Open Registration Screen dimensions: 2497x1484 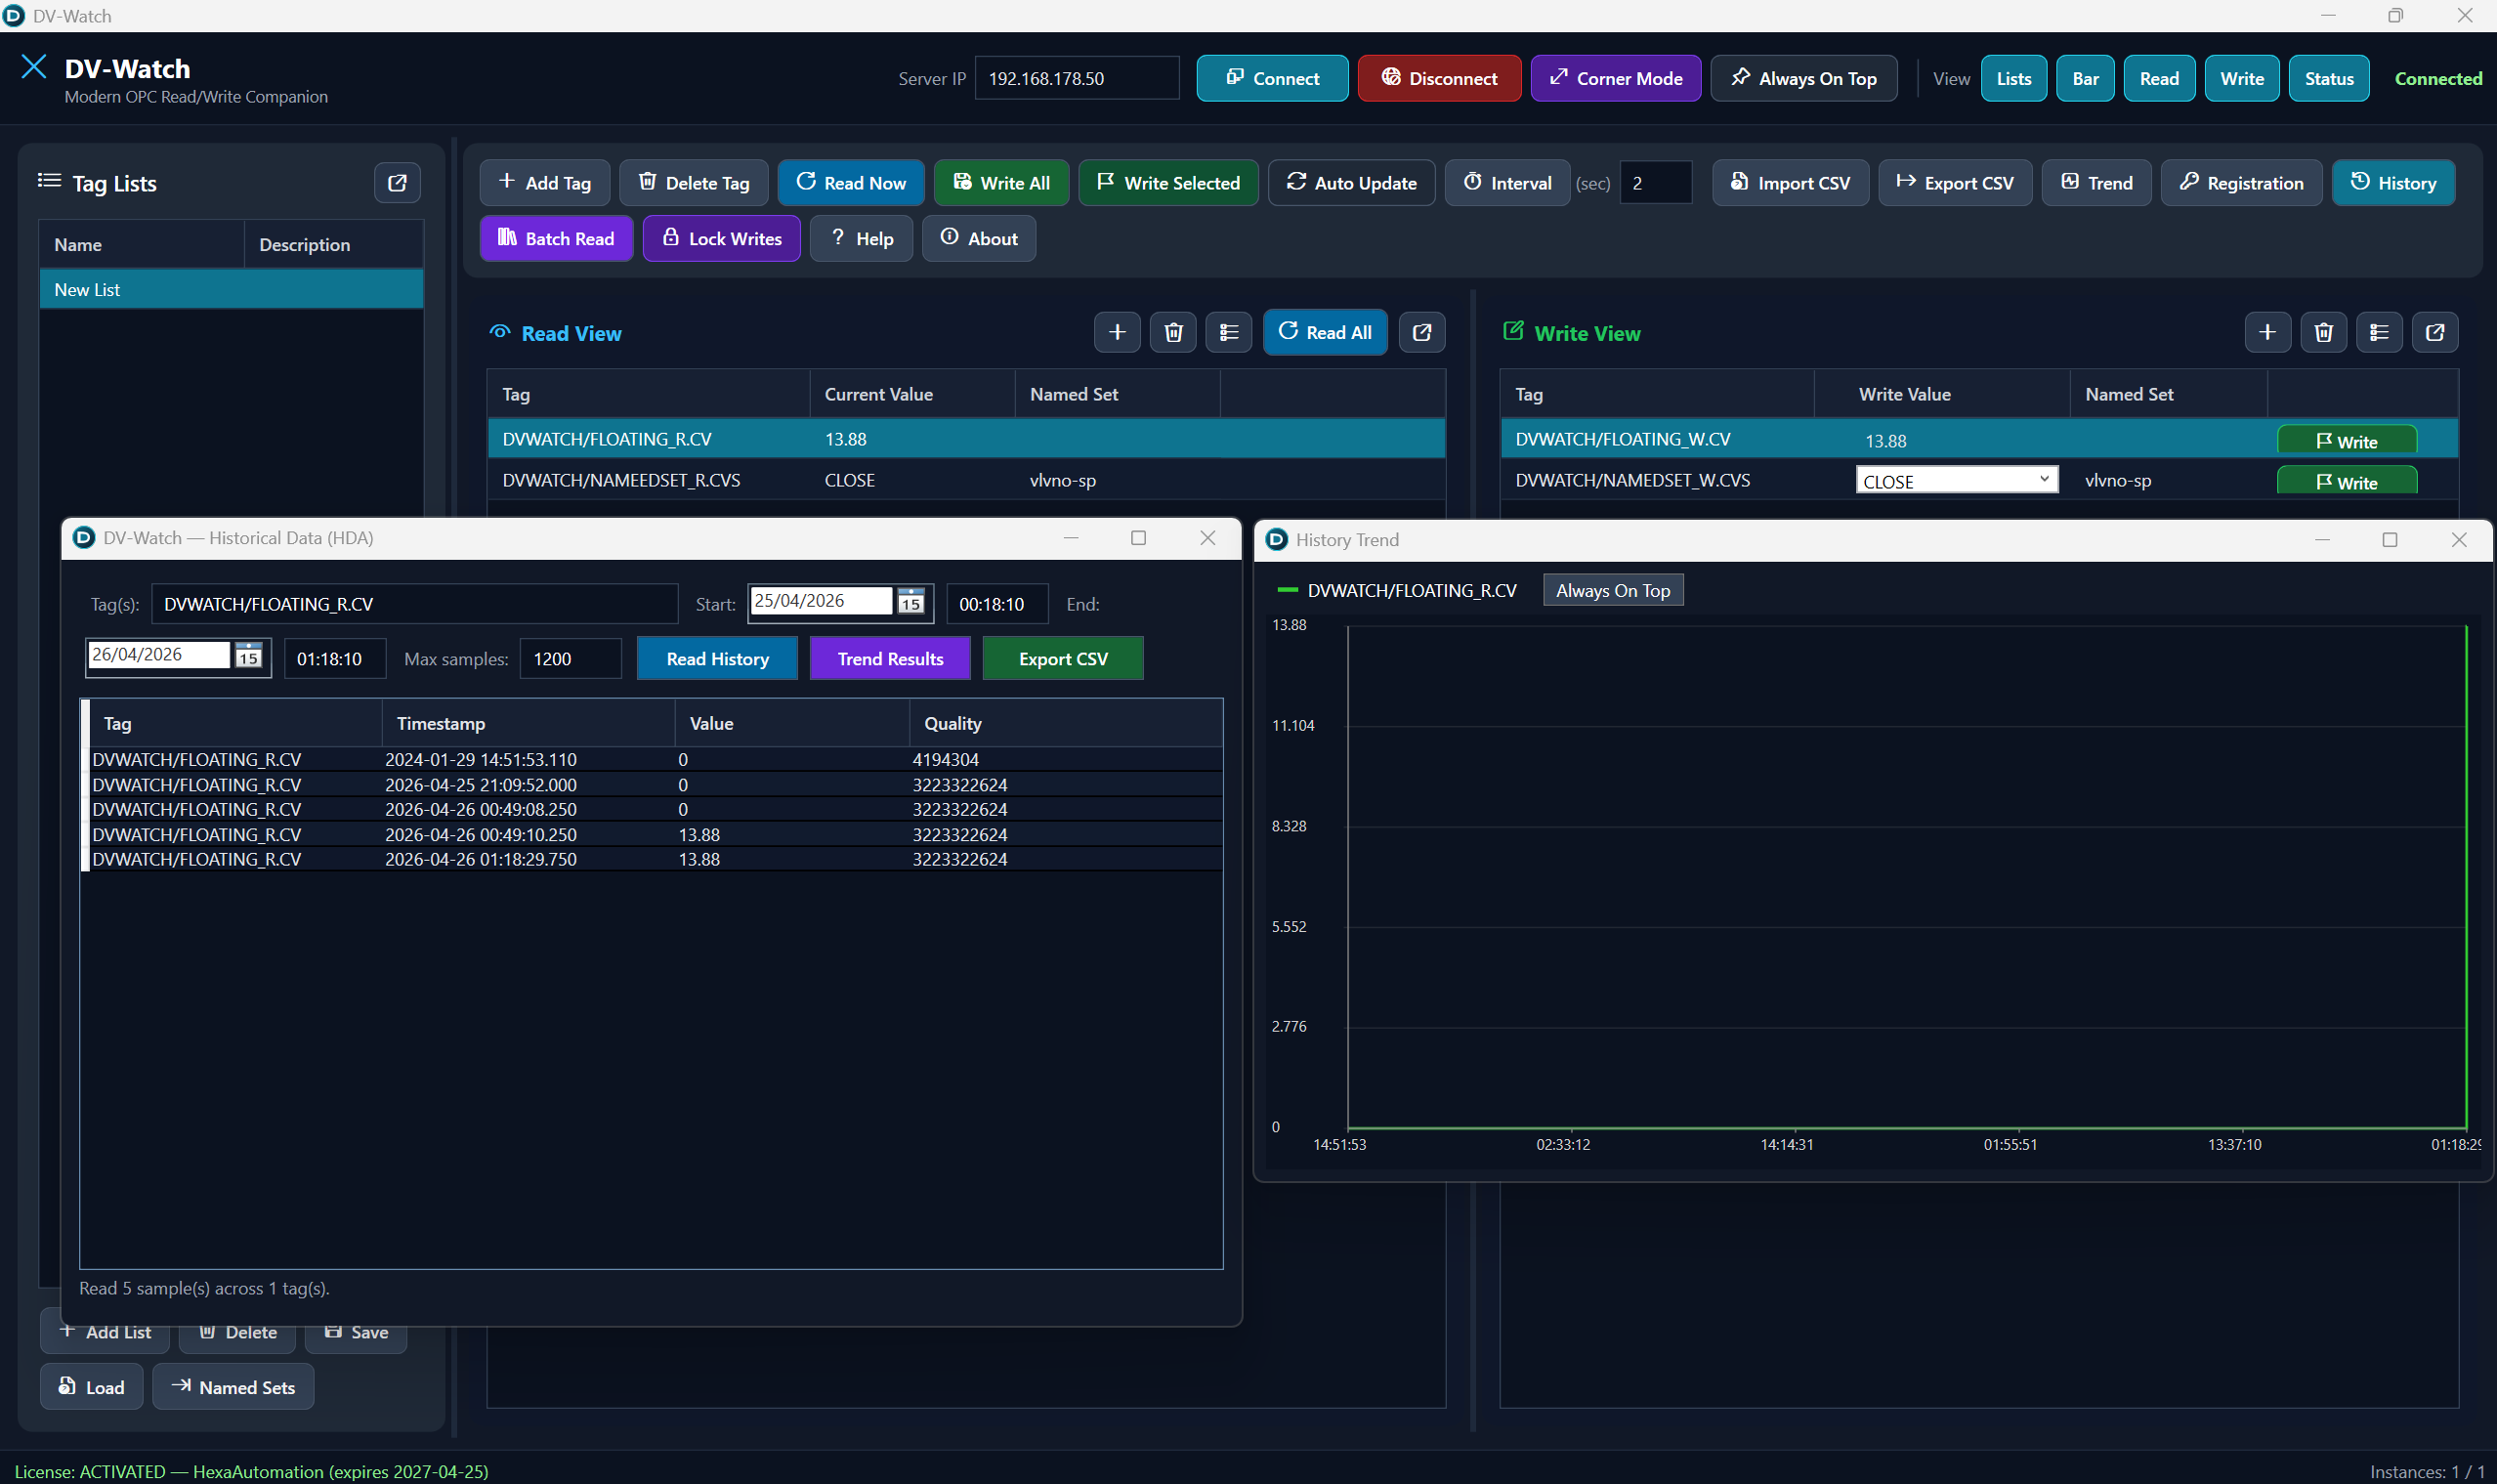(x=2241, y=183)
